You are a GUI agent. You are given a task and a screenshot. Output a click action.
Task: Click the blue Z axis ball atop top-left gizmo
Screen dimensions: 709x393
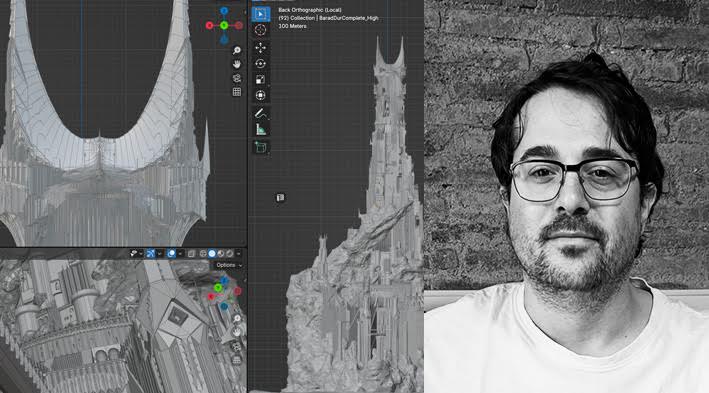click(224, 10)
